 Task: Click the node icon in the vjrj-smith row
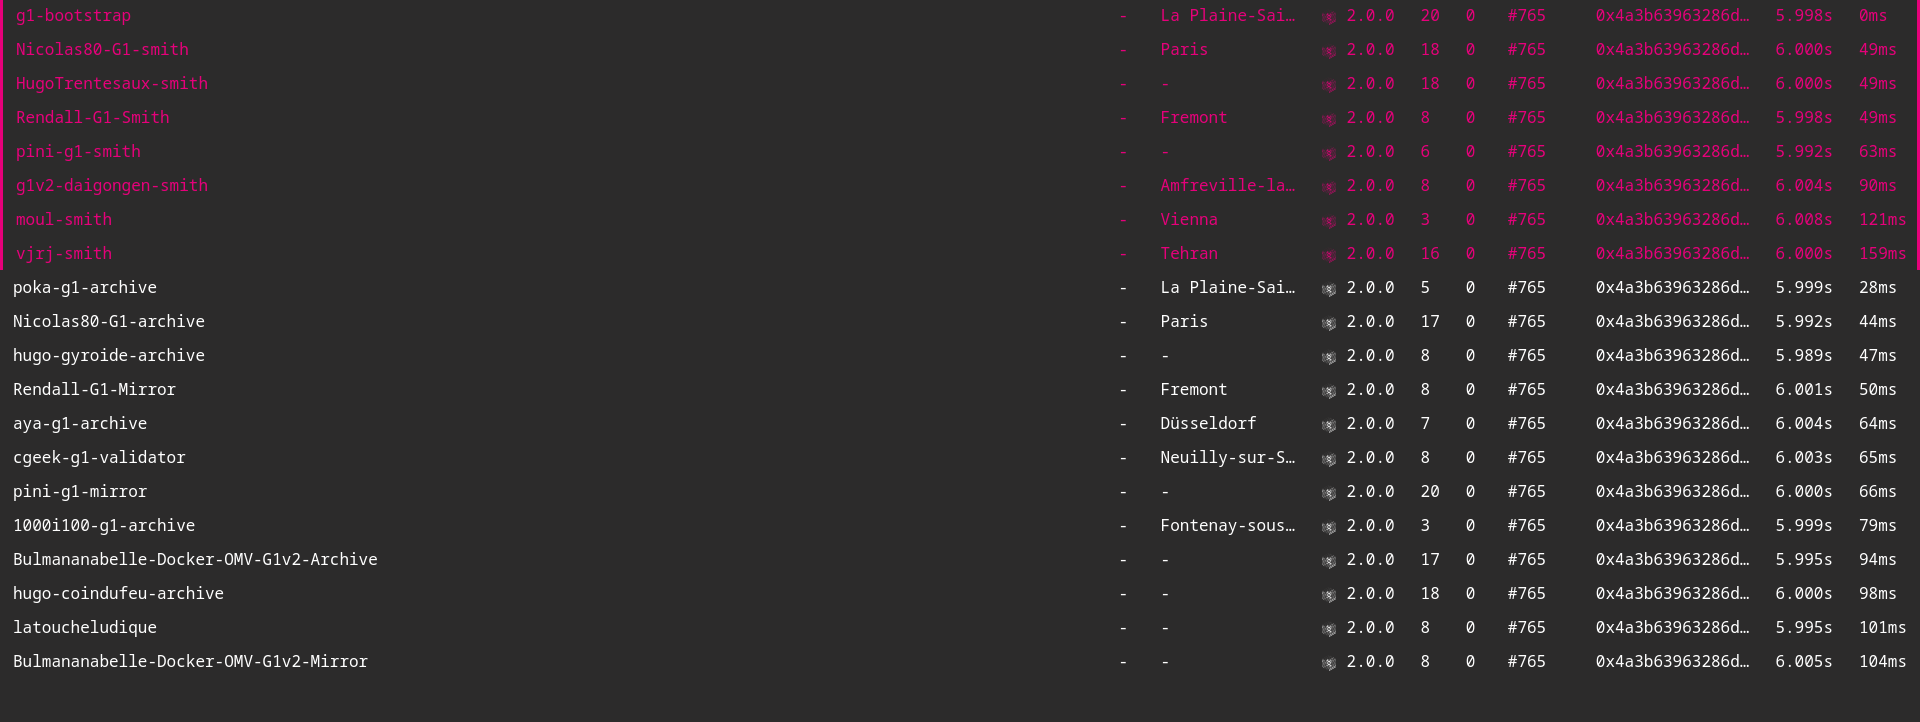coord(1328,255)
